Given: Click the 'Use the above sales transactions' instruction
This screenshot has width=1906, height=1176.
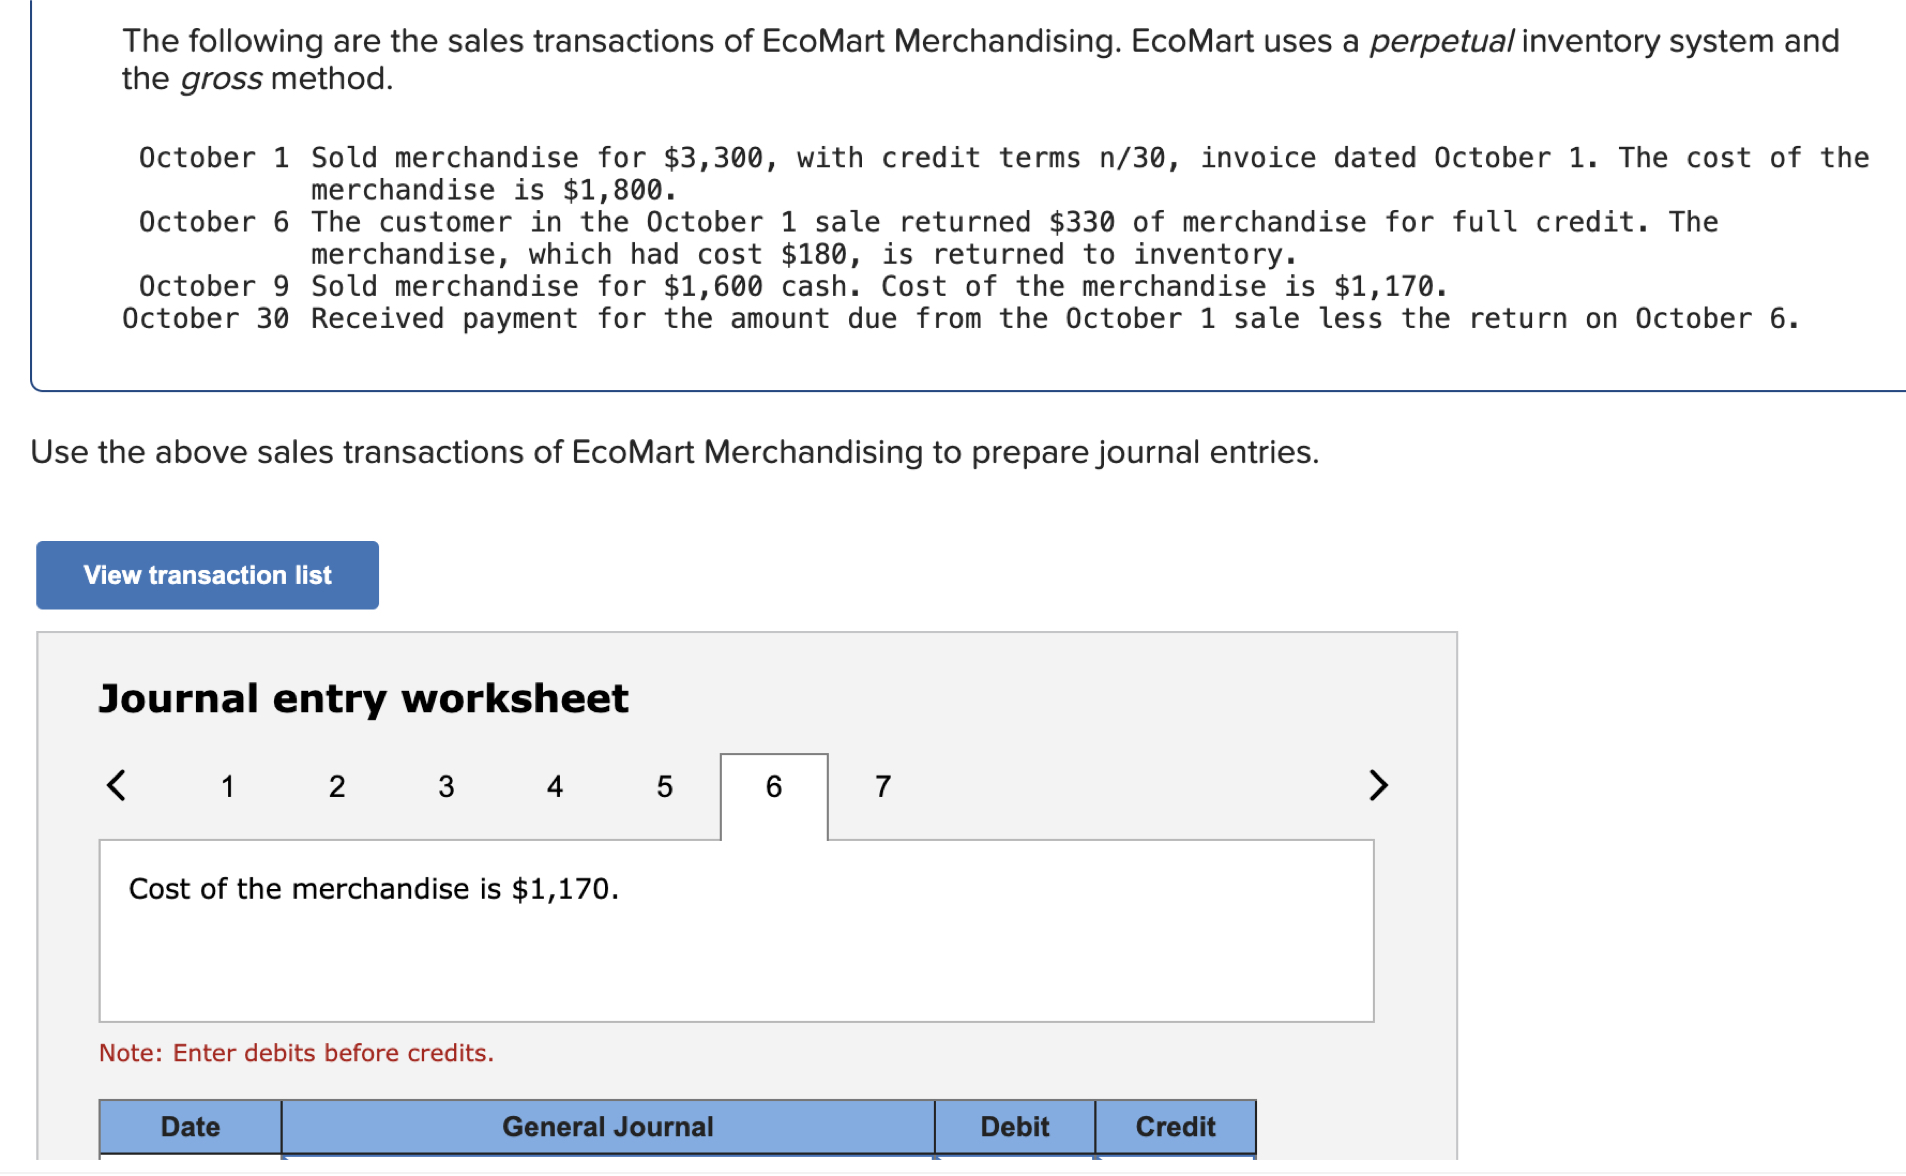Looking at the screenshot, I should 675,452.
